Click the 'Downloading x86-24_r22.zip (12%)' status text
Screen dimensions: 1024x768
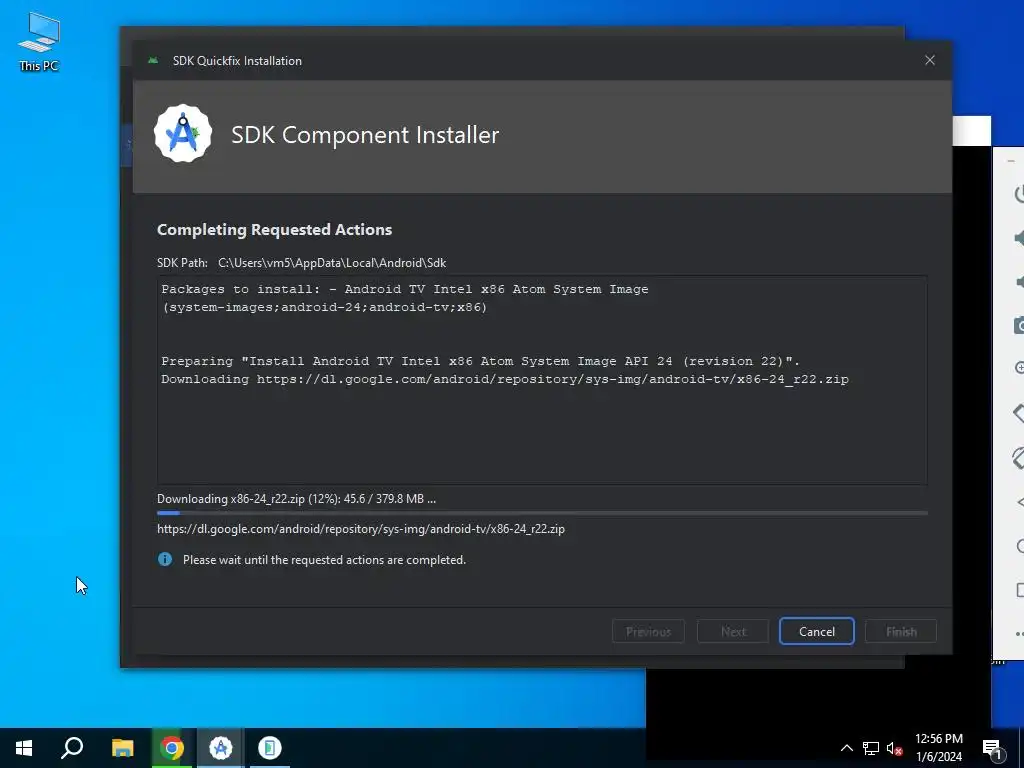click(x=296, y=499)
